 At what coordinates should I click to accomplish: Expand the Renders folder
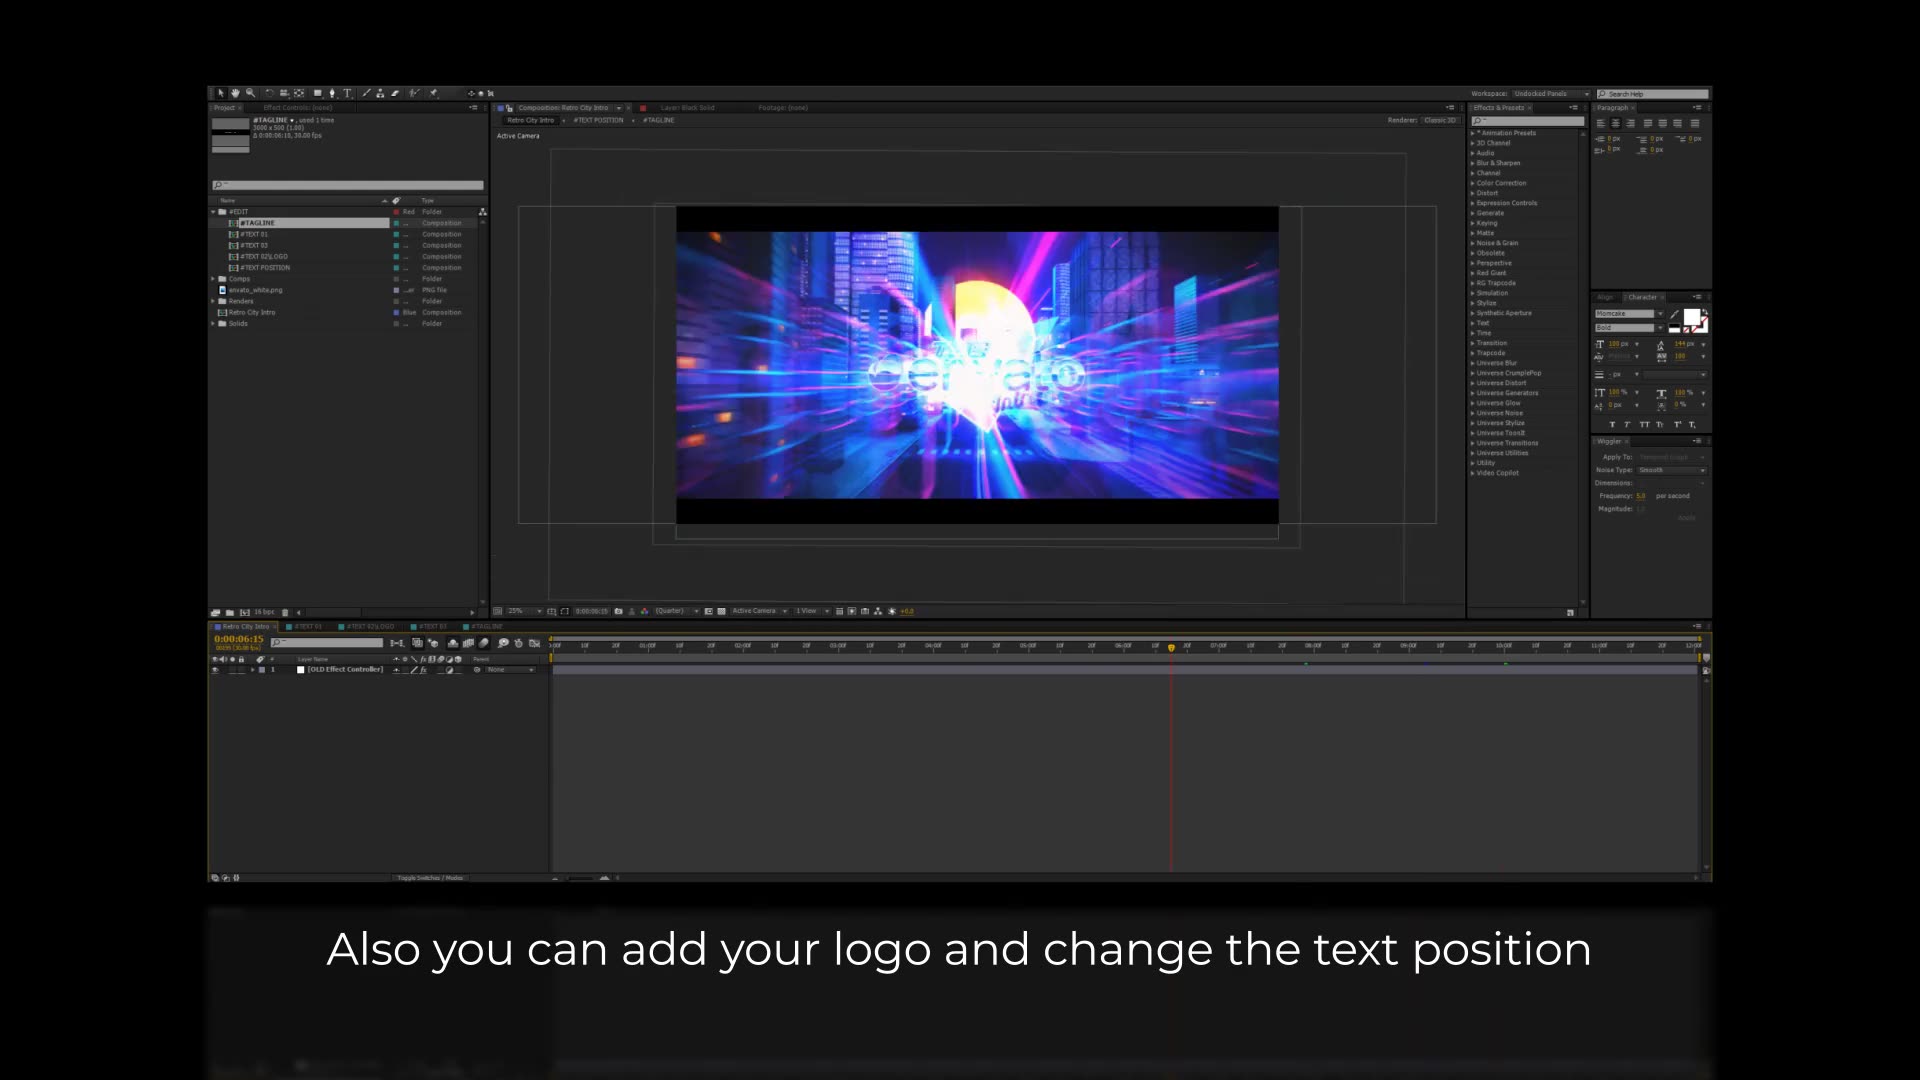click(213, 301)
